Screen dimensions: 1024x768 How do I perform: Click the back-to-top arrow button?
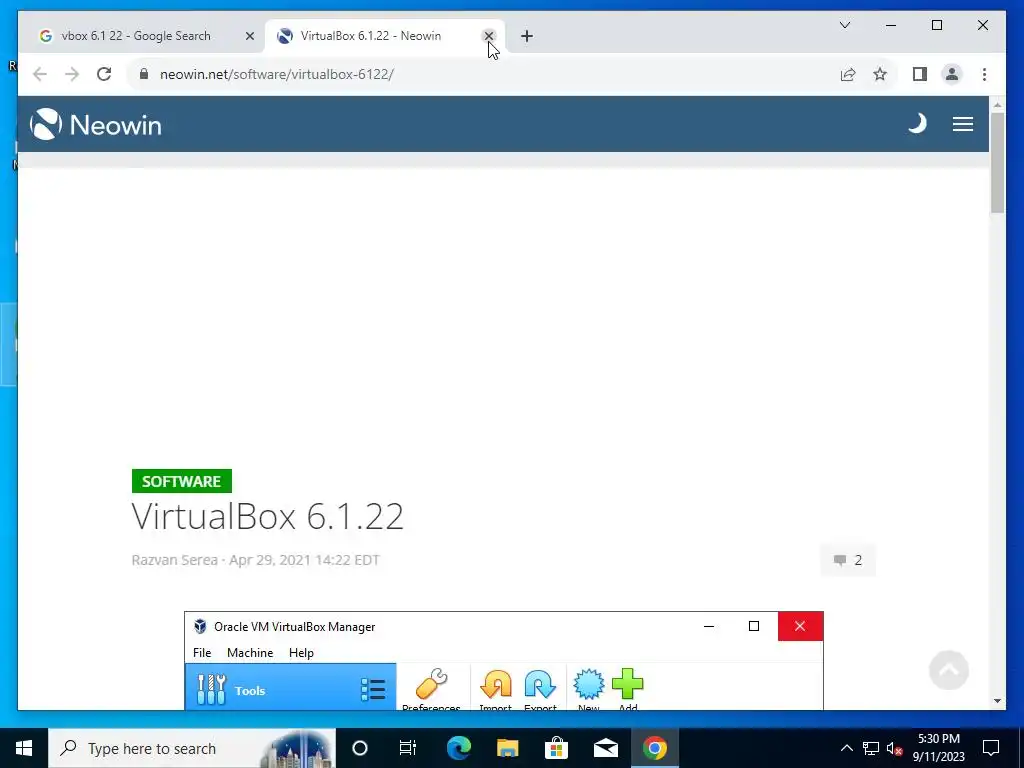click(948, 670)
